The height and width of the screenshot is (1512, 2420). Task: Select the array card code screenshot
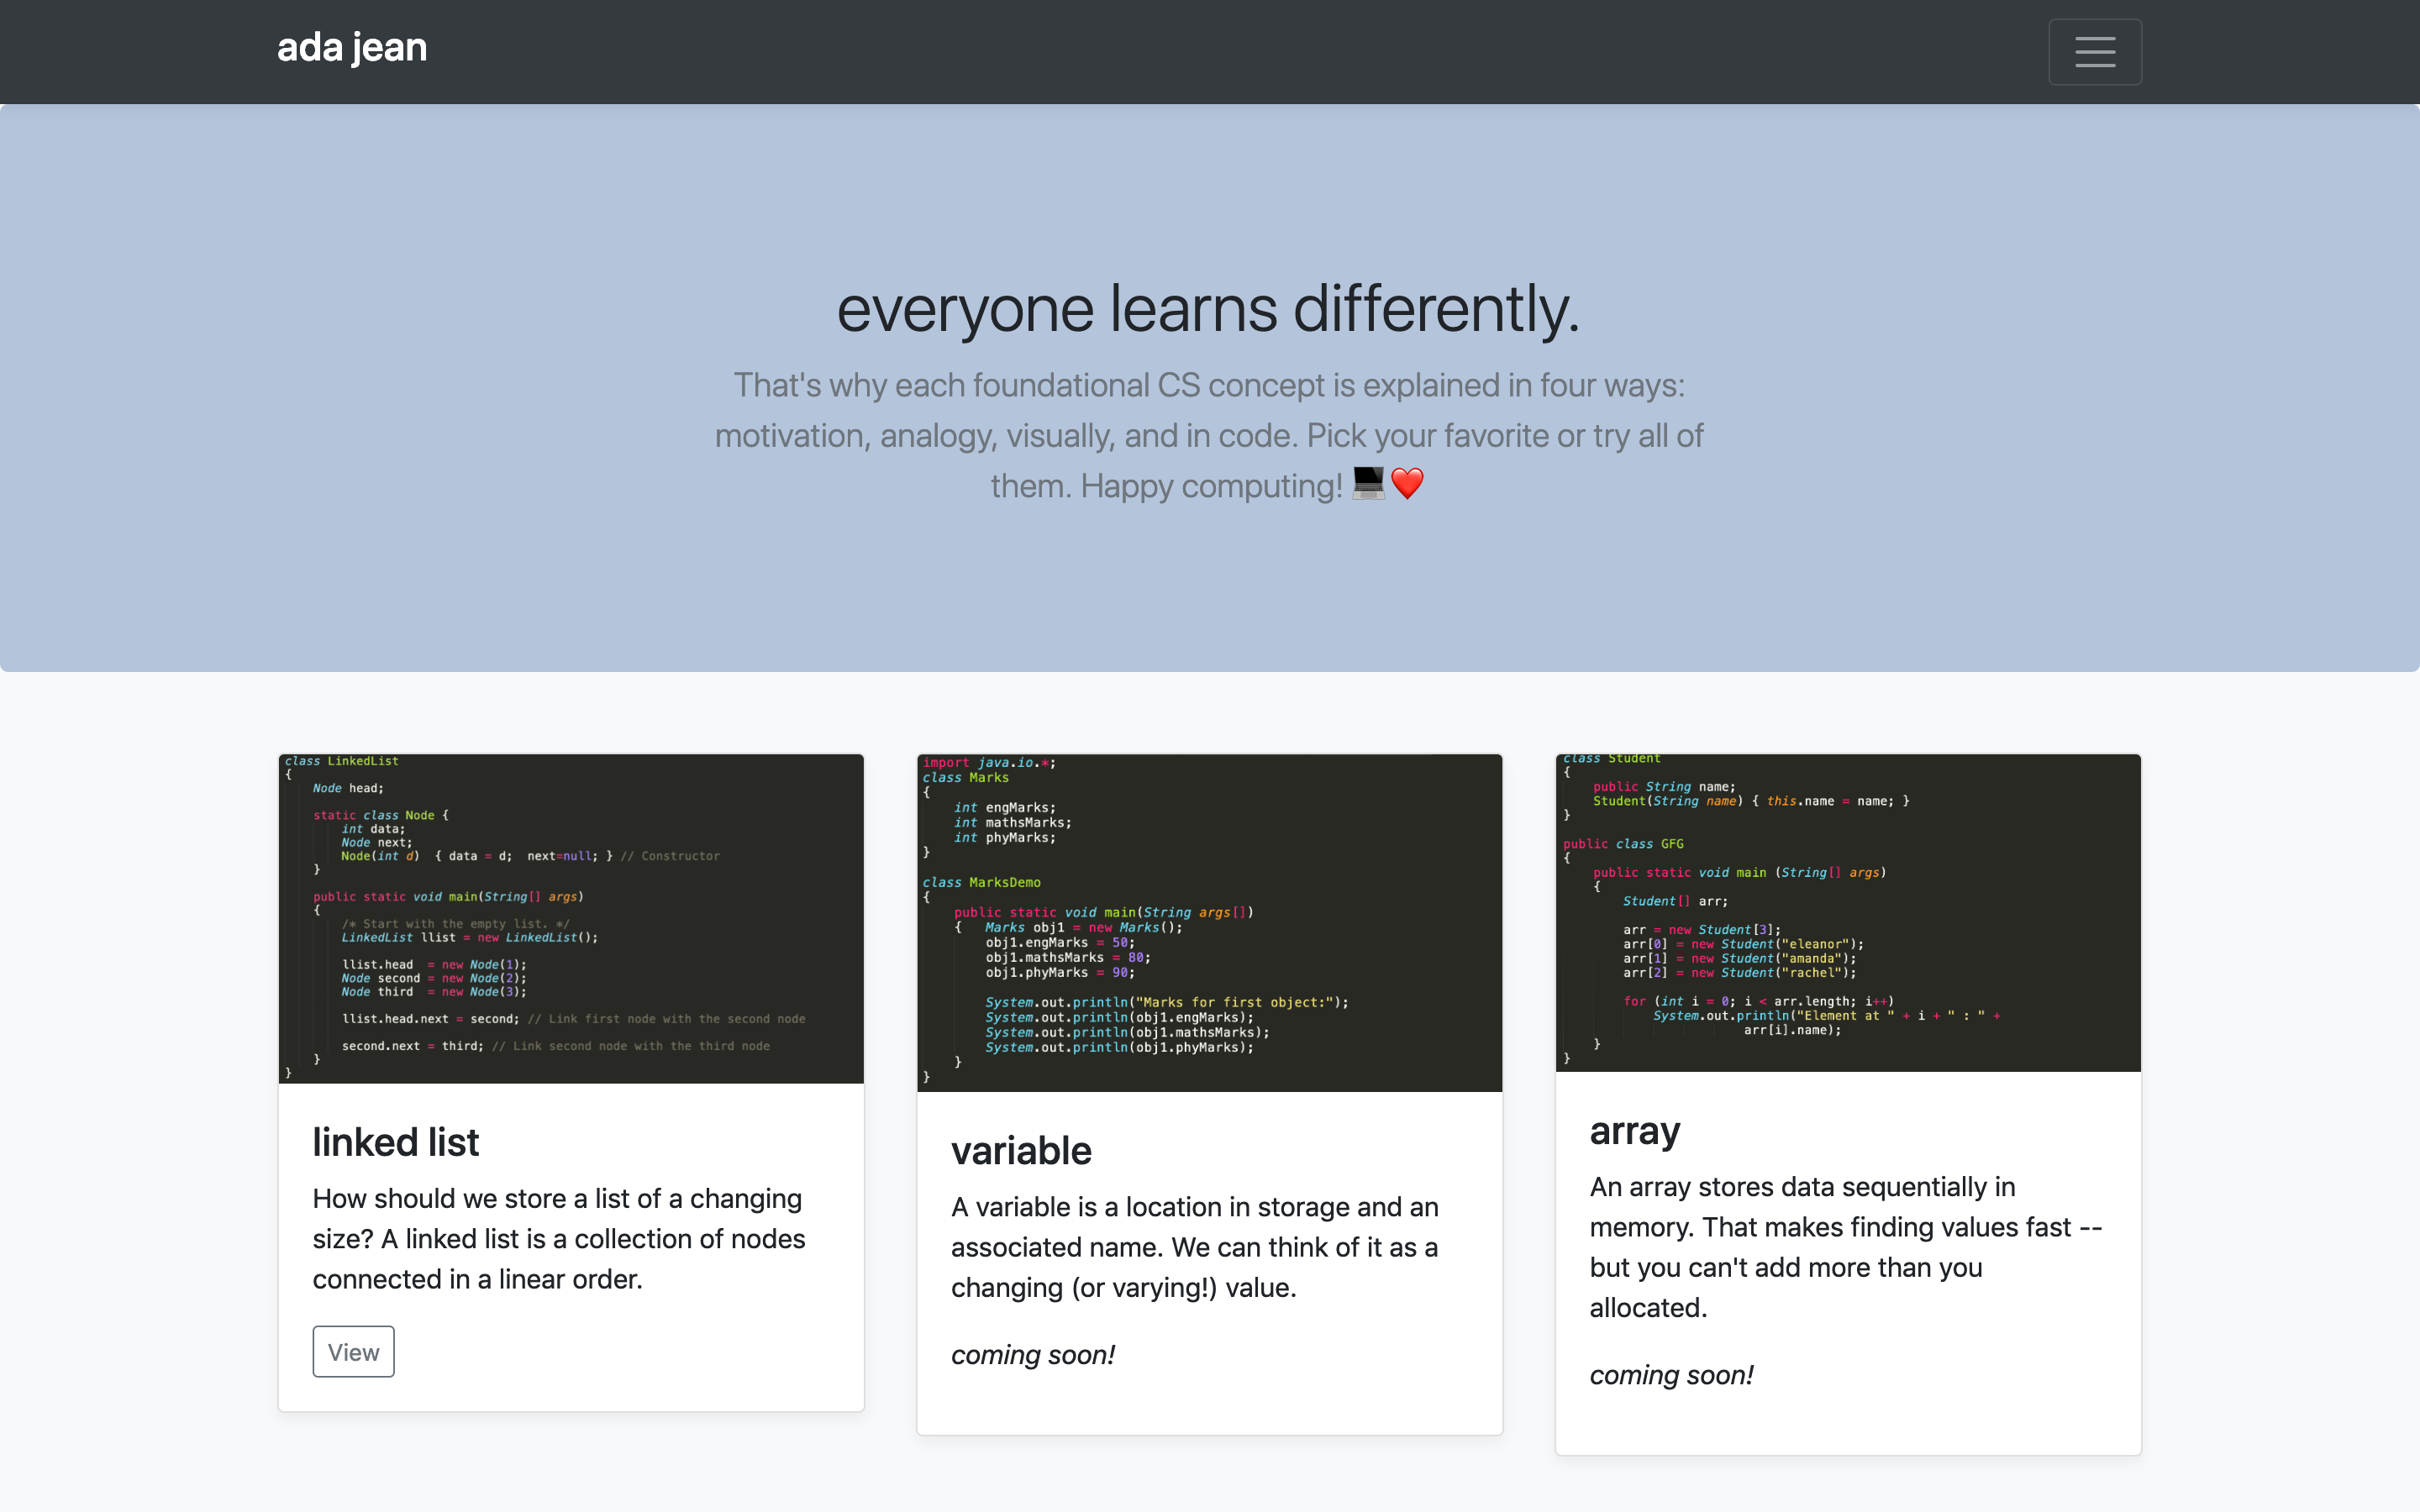1847,912
